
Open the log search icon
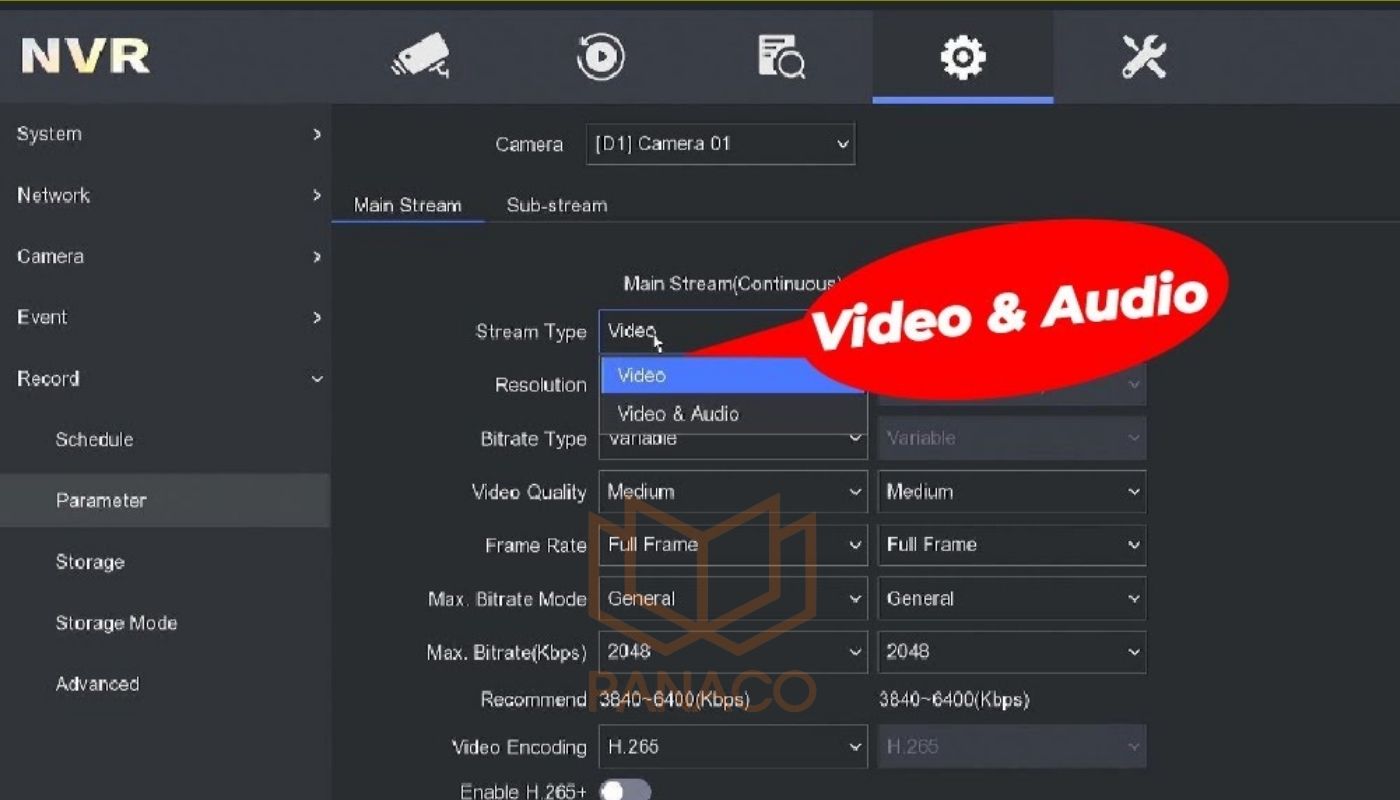click(x=781, y=57)
